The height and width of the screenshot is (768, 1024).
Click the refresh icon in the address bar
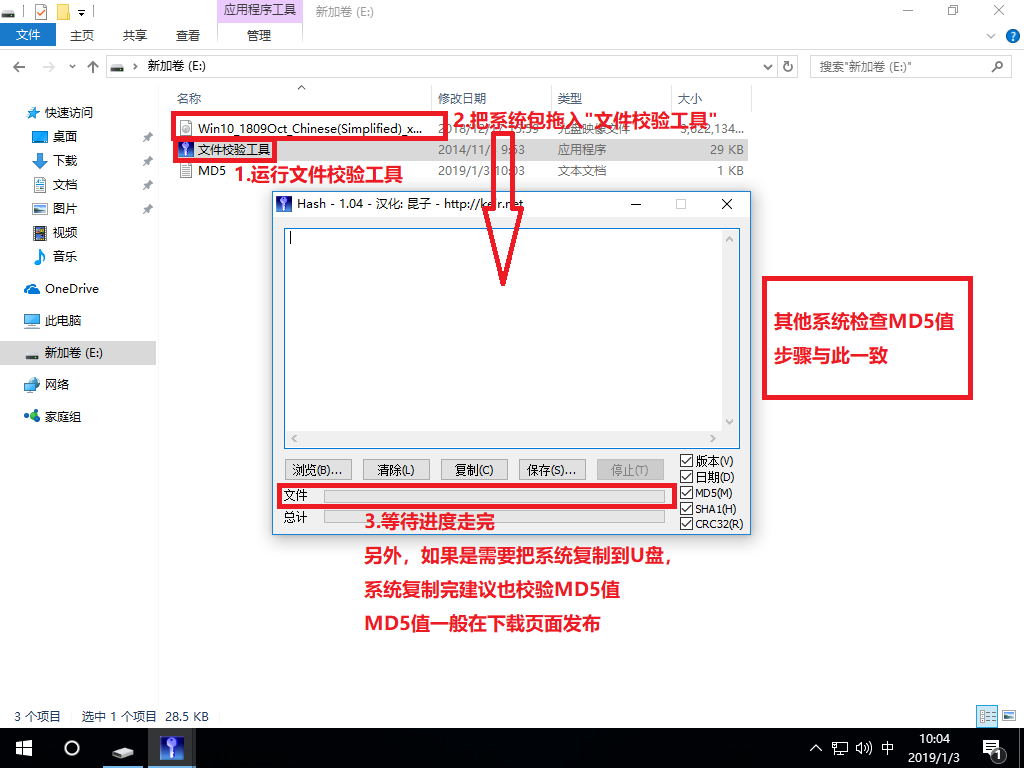coord(788,66)
